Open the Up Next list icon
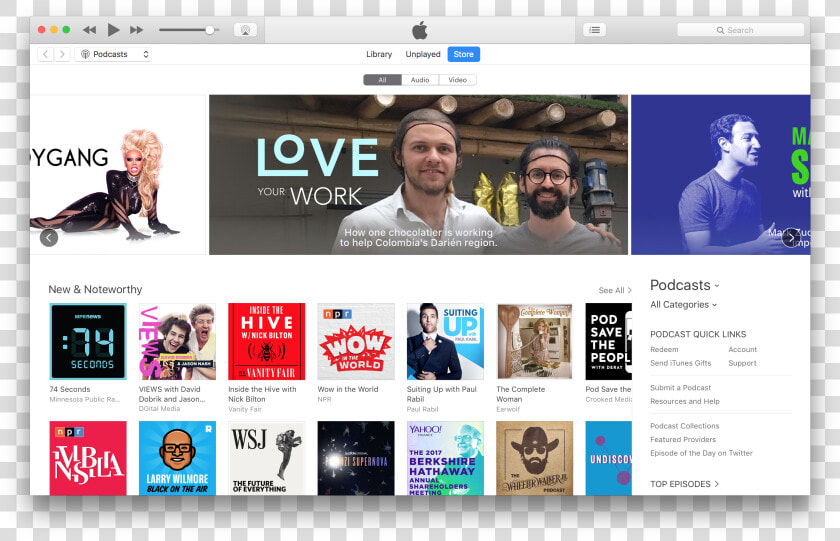This screenshot has height=541, width=840. (x=595, y=30)
